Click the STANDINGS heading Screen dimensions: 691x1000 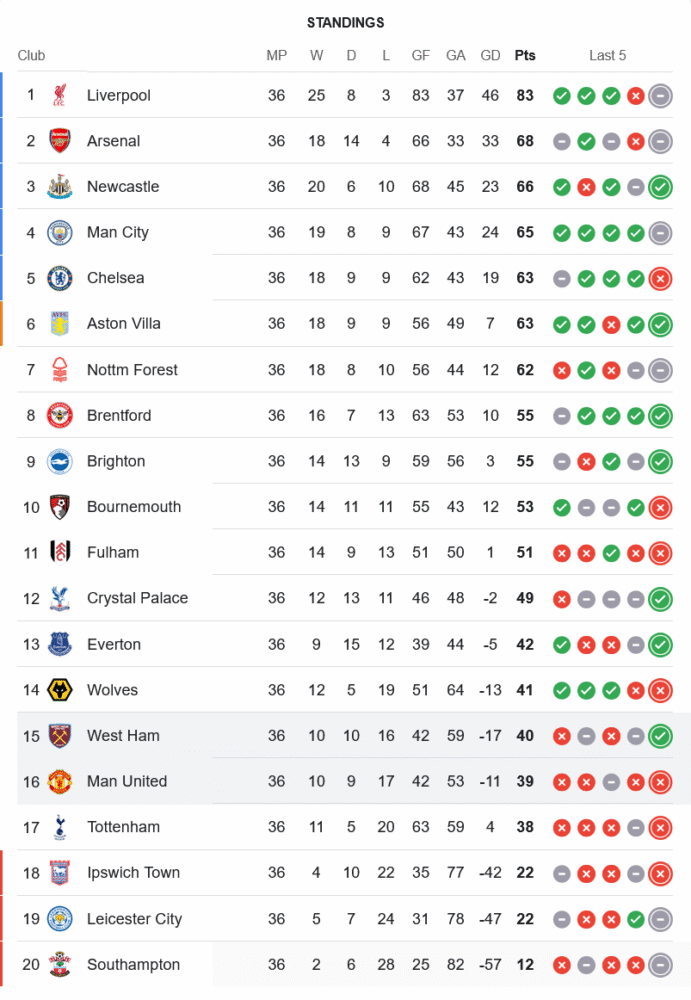(345, 22)
